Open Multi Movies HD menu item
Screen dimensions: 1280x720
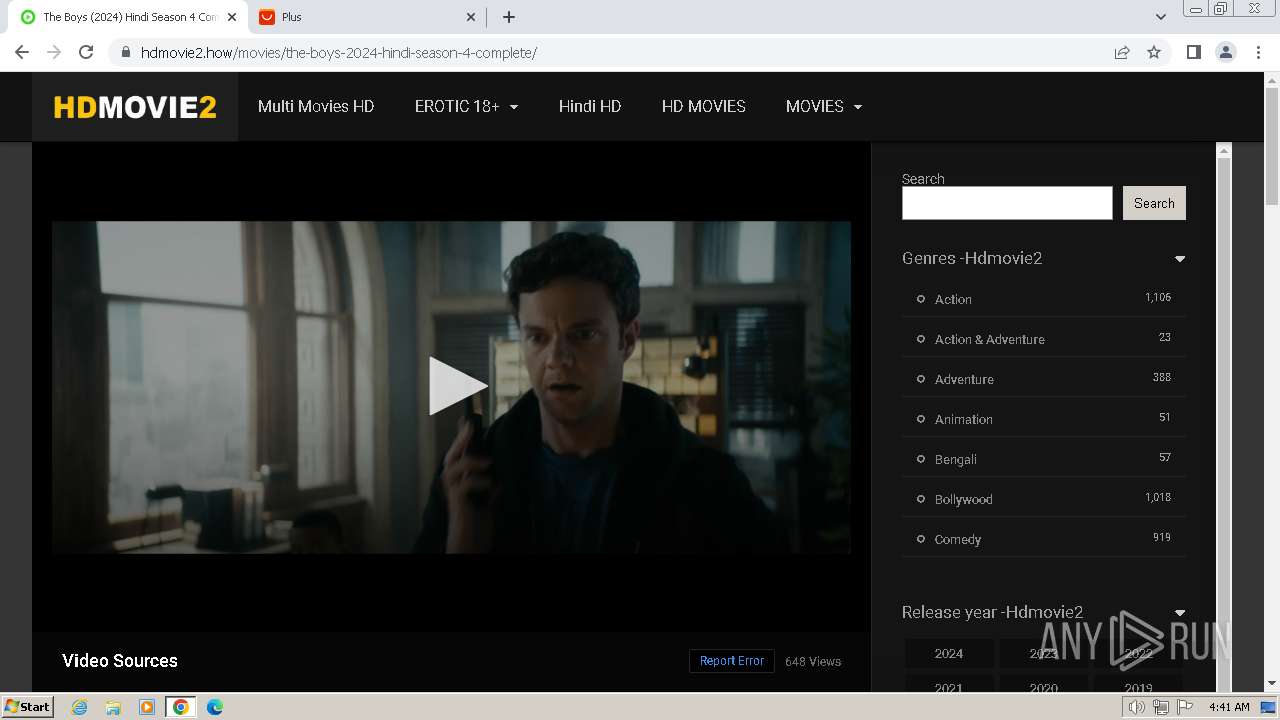point(316,106)
